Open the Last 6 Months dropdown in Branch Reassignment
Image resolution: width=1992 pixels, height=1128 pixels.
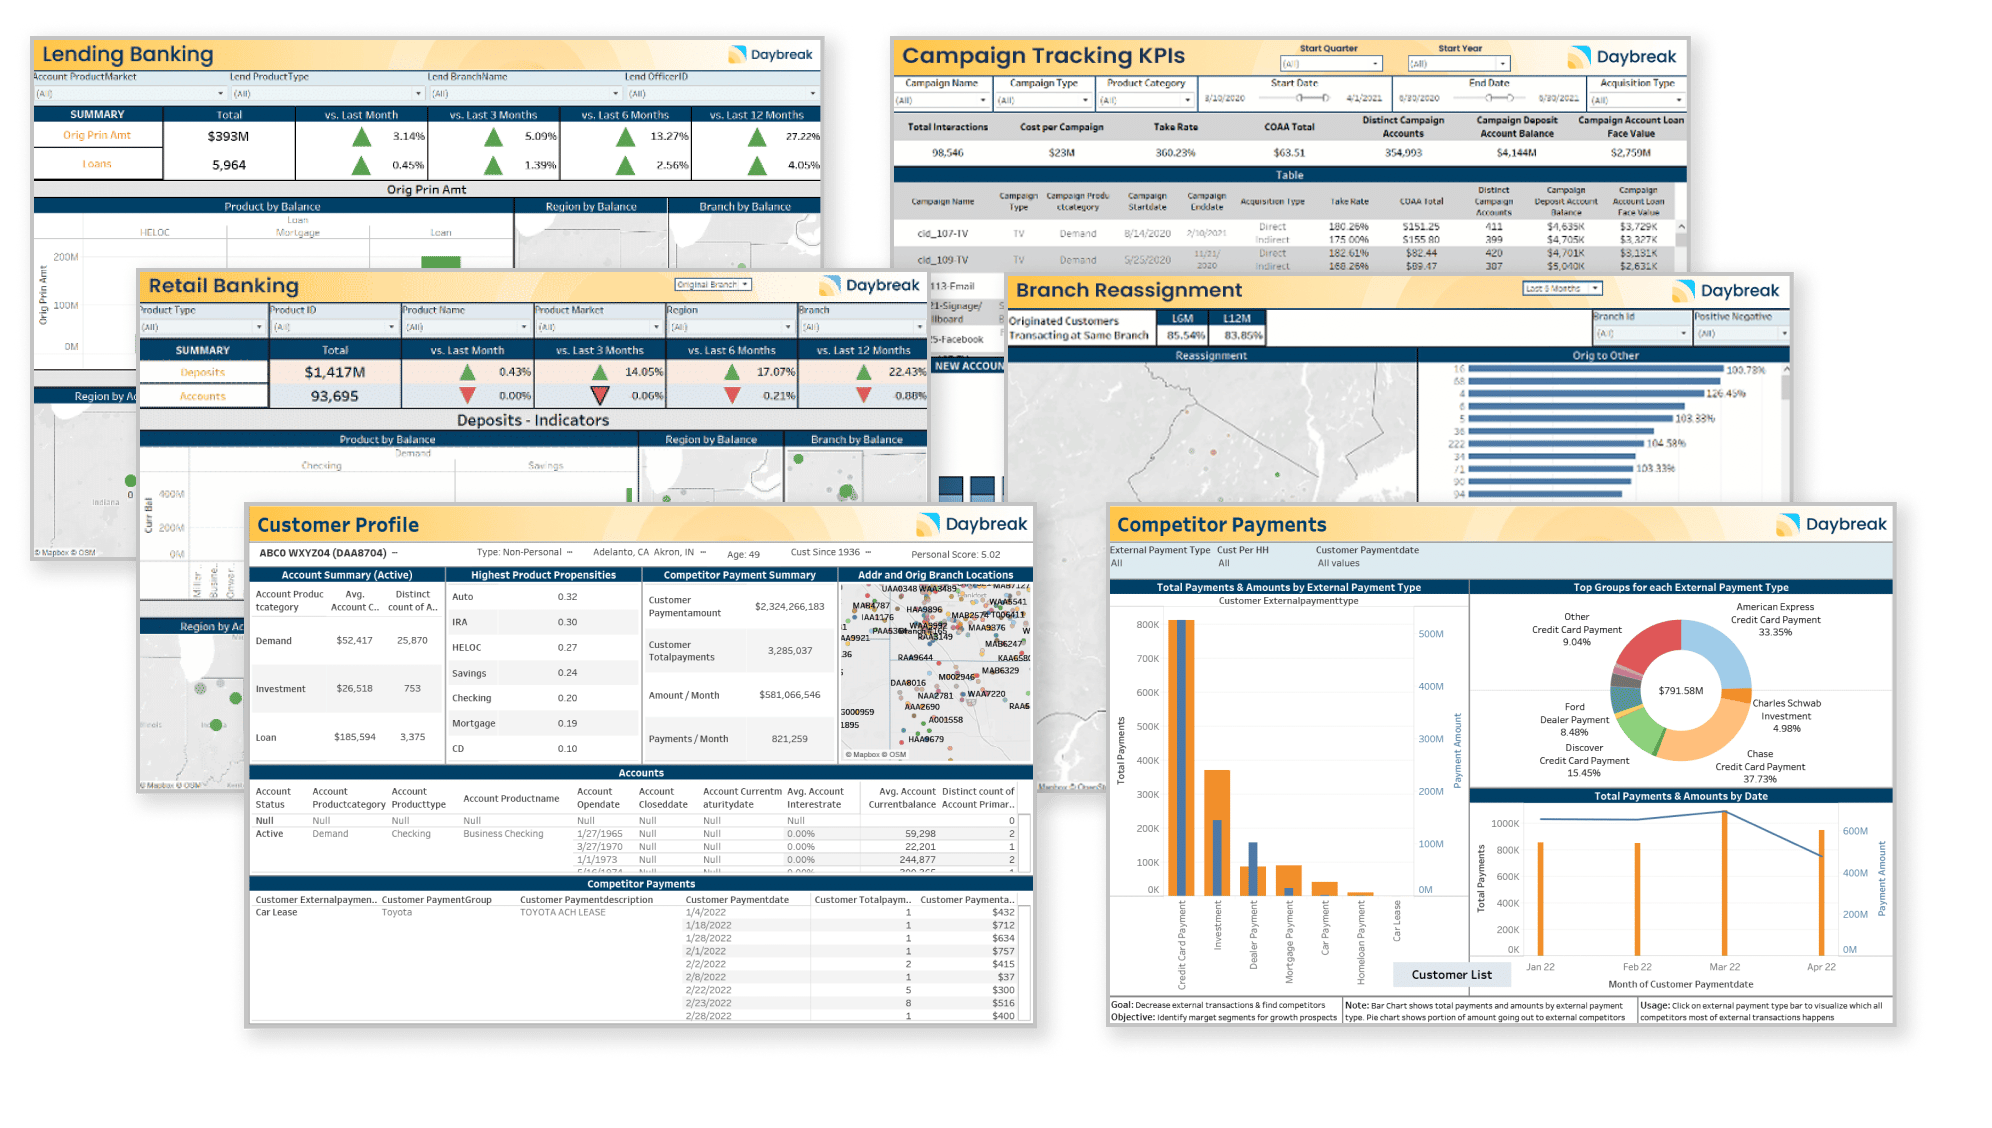[x=1562, y=289]
